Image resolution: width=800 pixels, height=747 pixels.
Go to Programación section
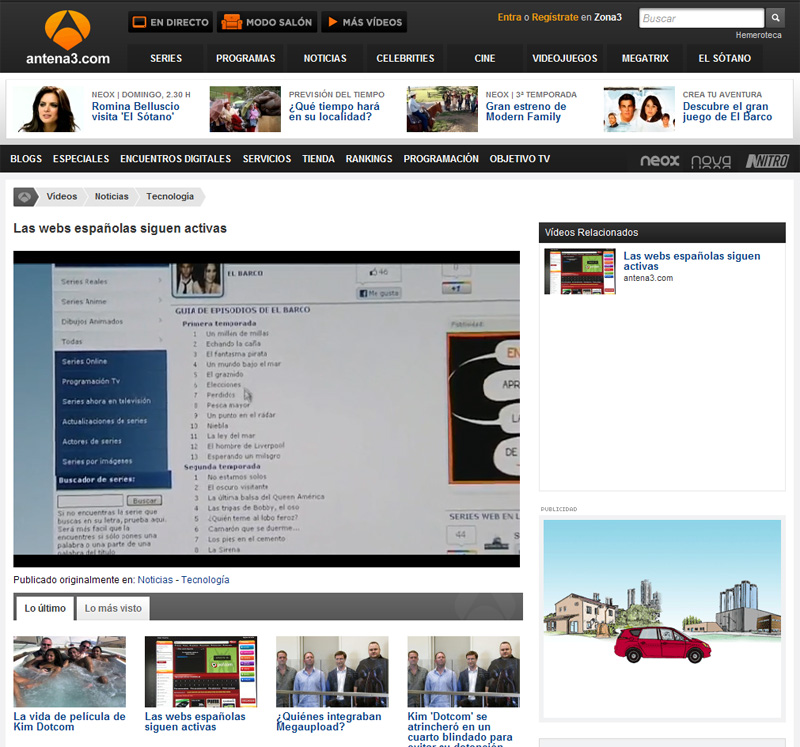[x=441, y=159]
